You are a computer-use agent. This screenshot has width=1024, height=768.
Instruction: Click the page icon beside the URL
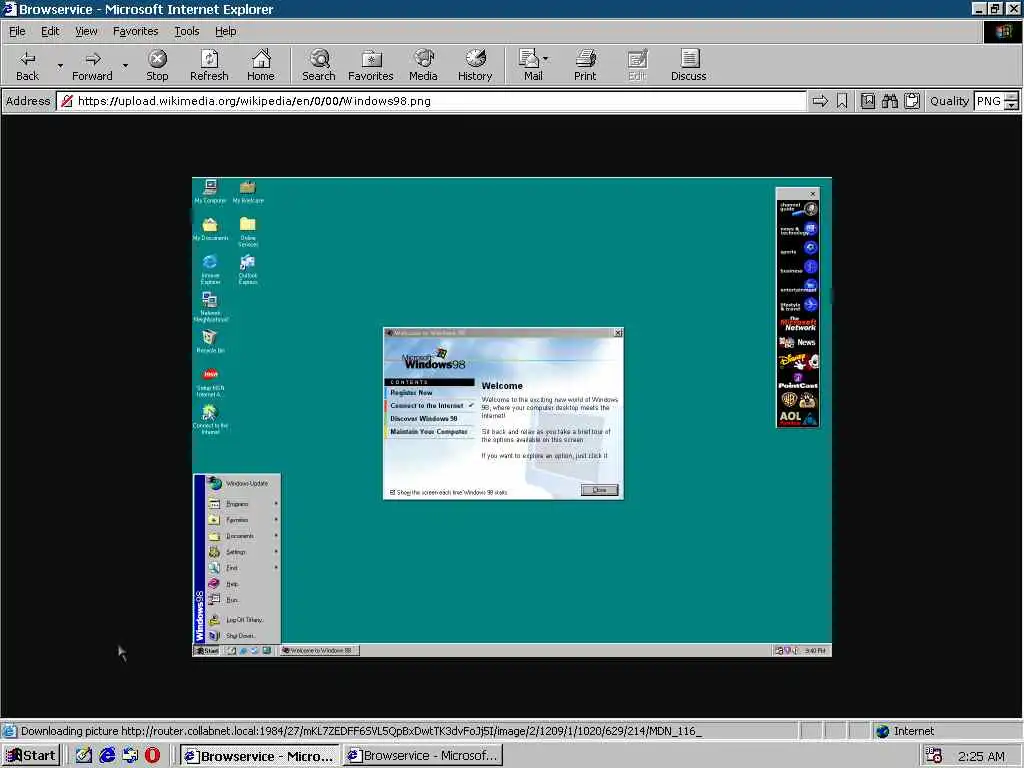66,101
